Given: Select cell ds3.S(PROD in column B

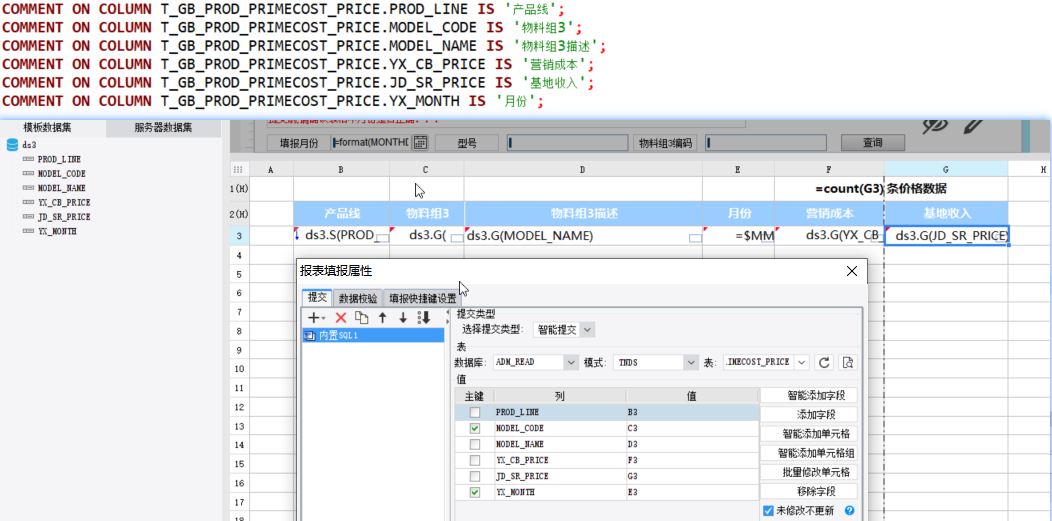Looking at the screenshot, I should [341, 235].
